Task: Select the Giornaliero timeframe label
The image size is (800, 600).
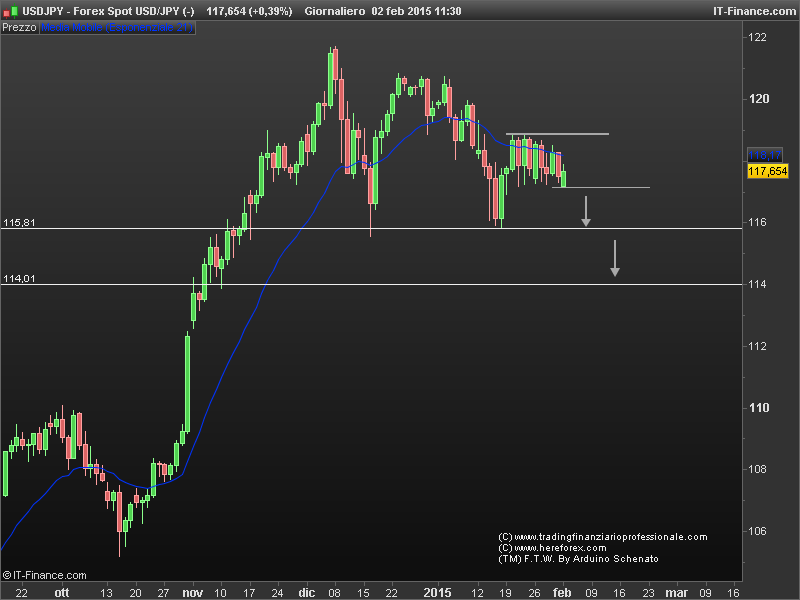Action: click(x=335, y=11)
